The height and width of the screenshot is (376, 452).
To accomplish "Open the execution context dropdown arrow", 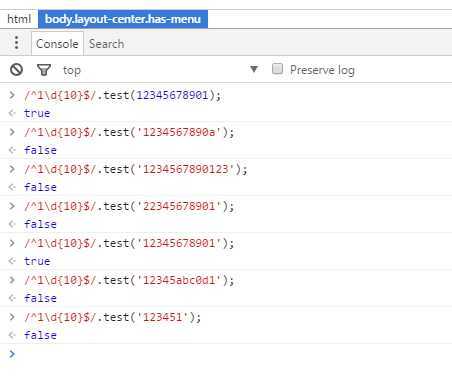I will [x=254, y=69].
